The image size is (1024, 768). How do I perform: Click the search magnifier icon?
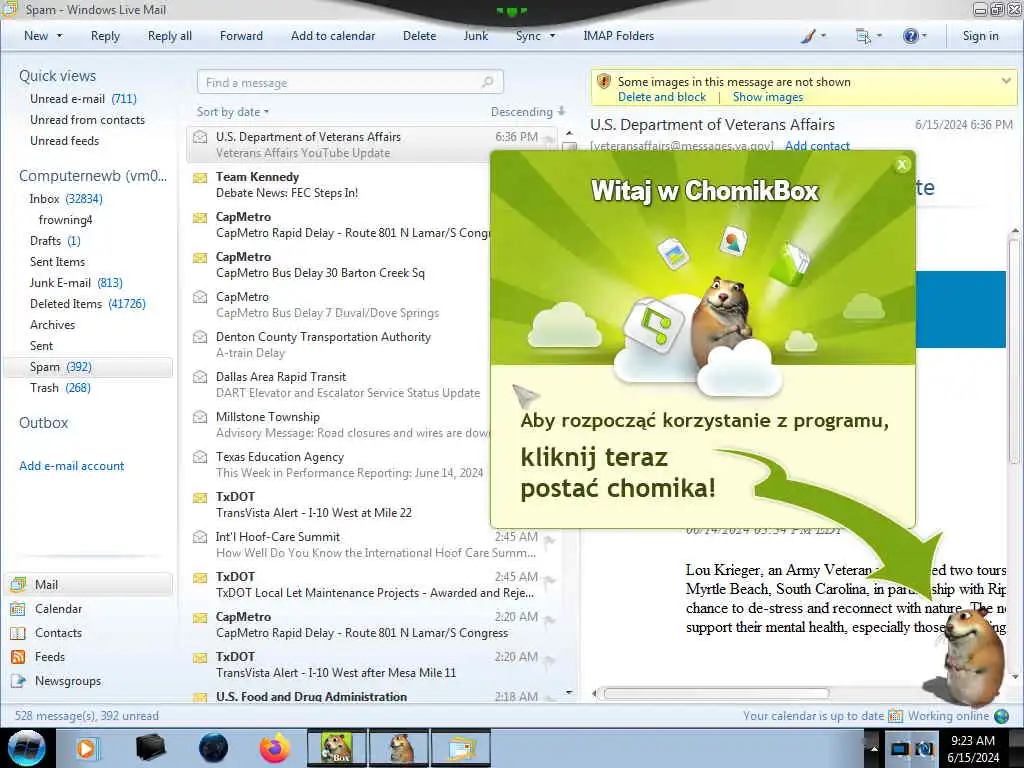coord(487,82)
